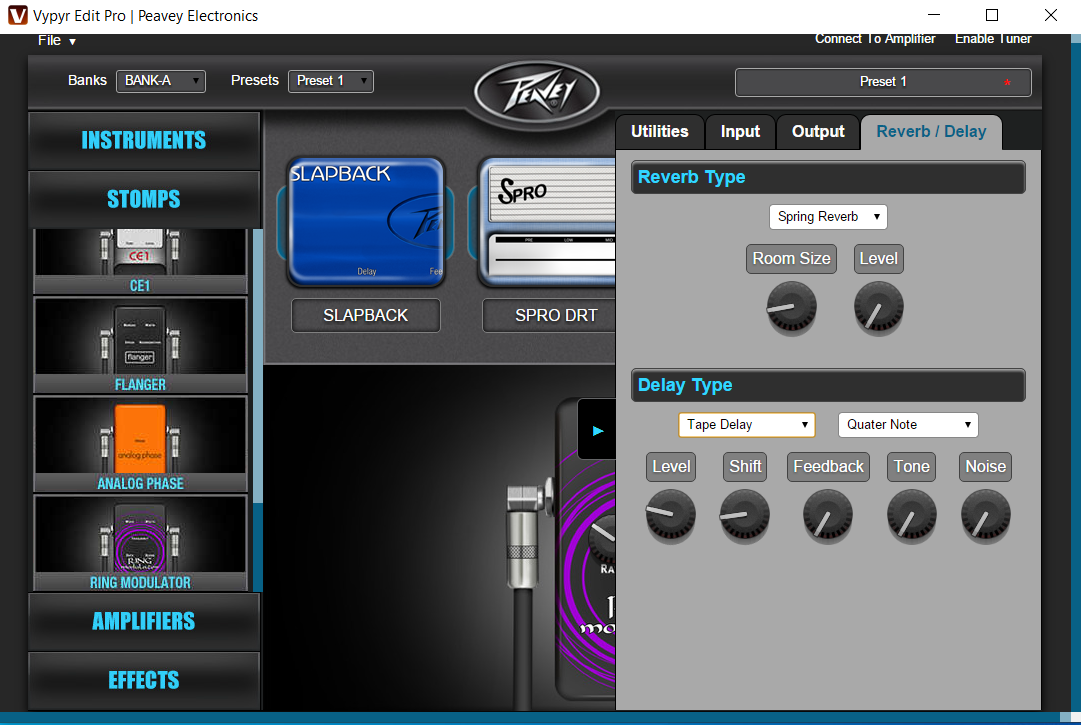Choose the Analog Phase orange pedal

(x=141, y=444)
